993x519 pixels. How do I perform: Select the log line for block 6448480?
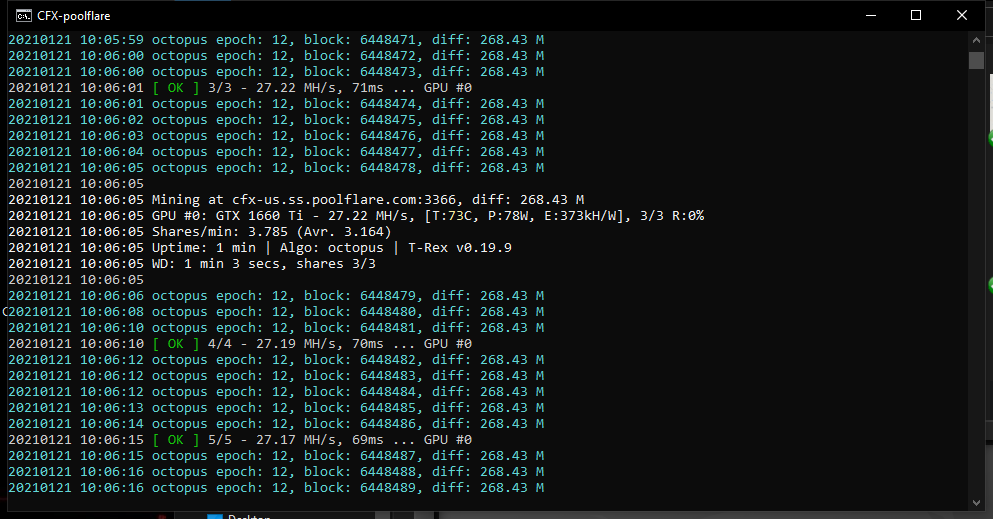click(276, 311)
